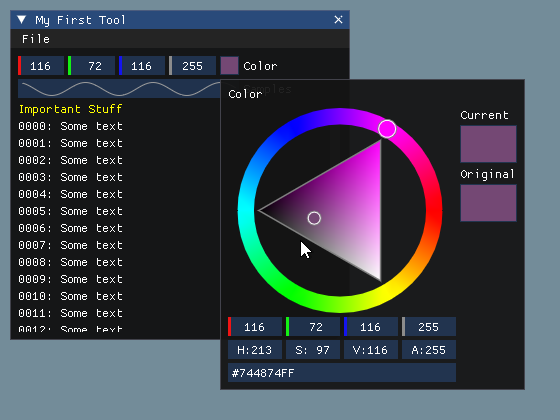Click the Color label beside main swatch
Screen dimensions: 560x420
pyautogui.click(x=260, y=66)
